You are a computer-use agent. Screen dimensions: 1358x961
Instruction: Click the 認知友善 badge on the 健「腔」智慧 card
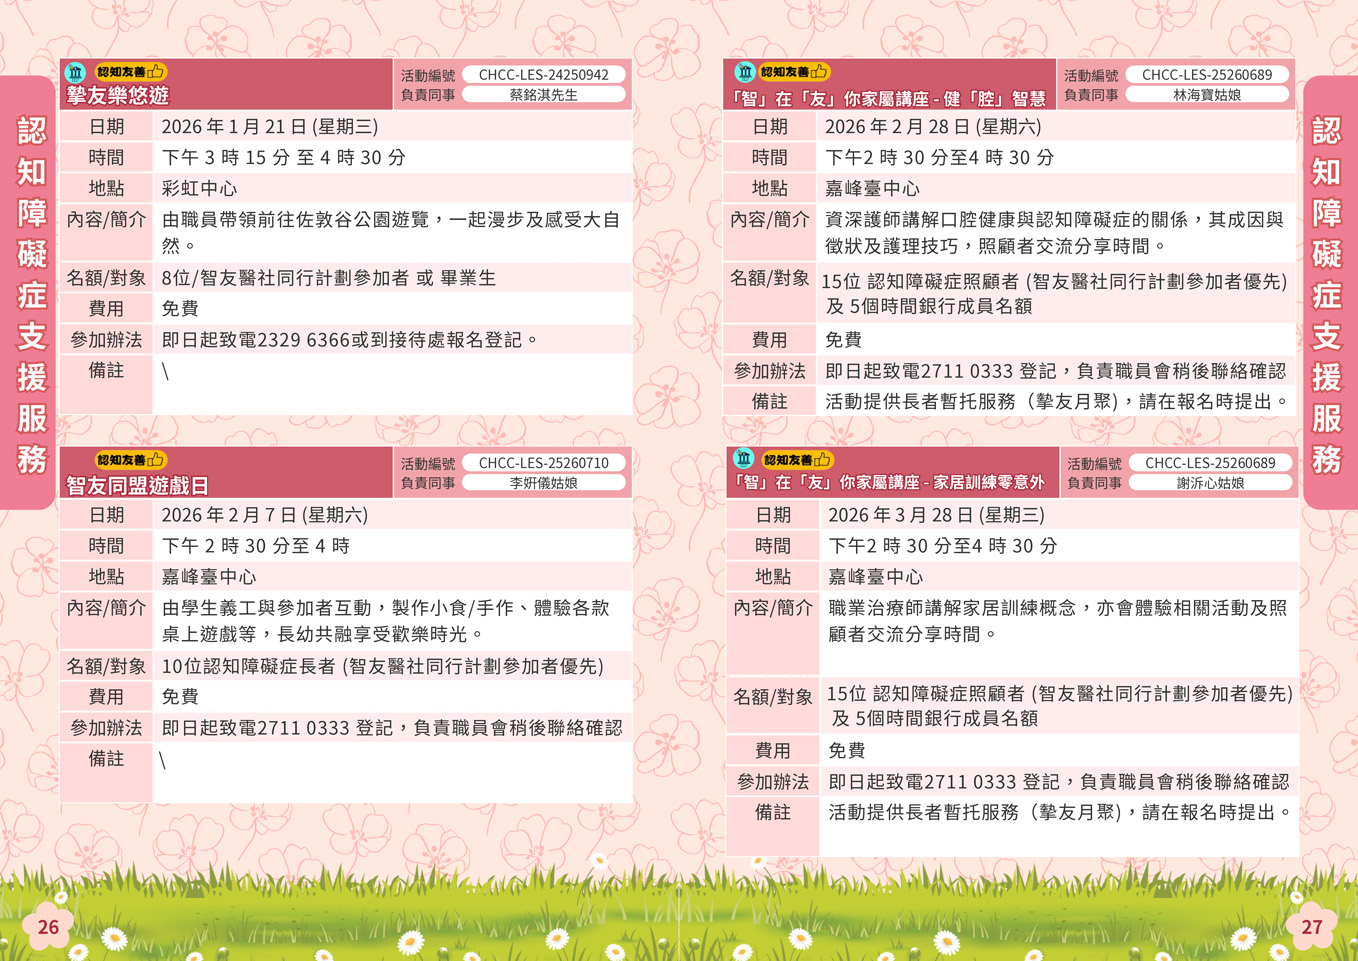click(794, 71)
